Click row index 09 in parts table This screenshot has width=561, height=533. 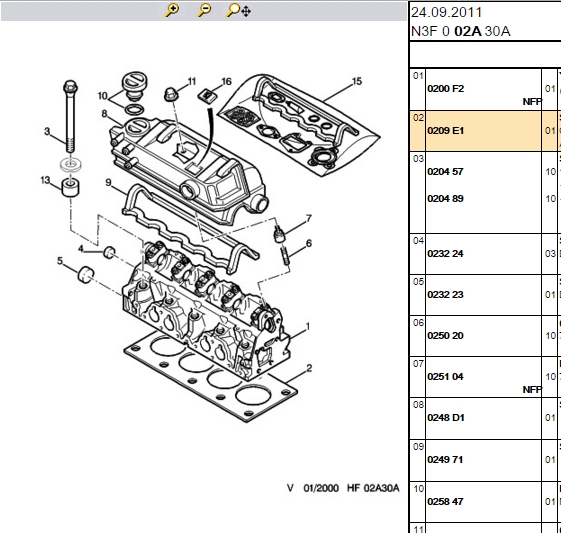coord(418,446)
